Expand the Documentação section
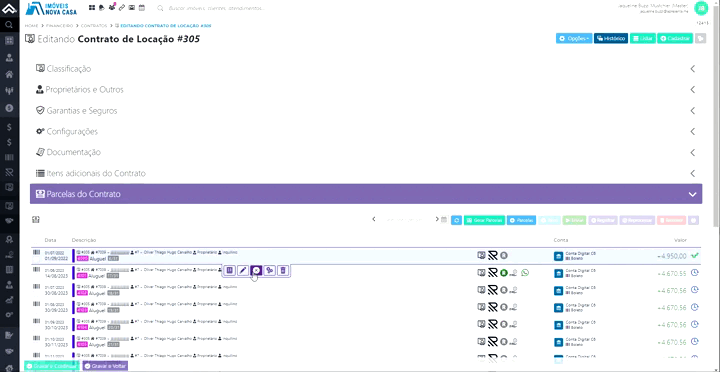The height and width of the screenshot is (372, 720). click(366, 152)
